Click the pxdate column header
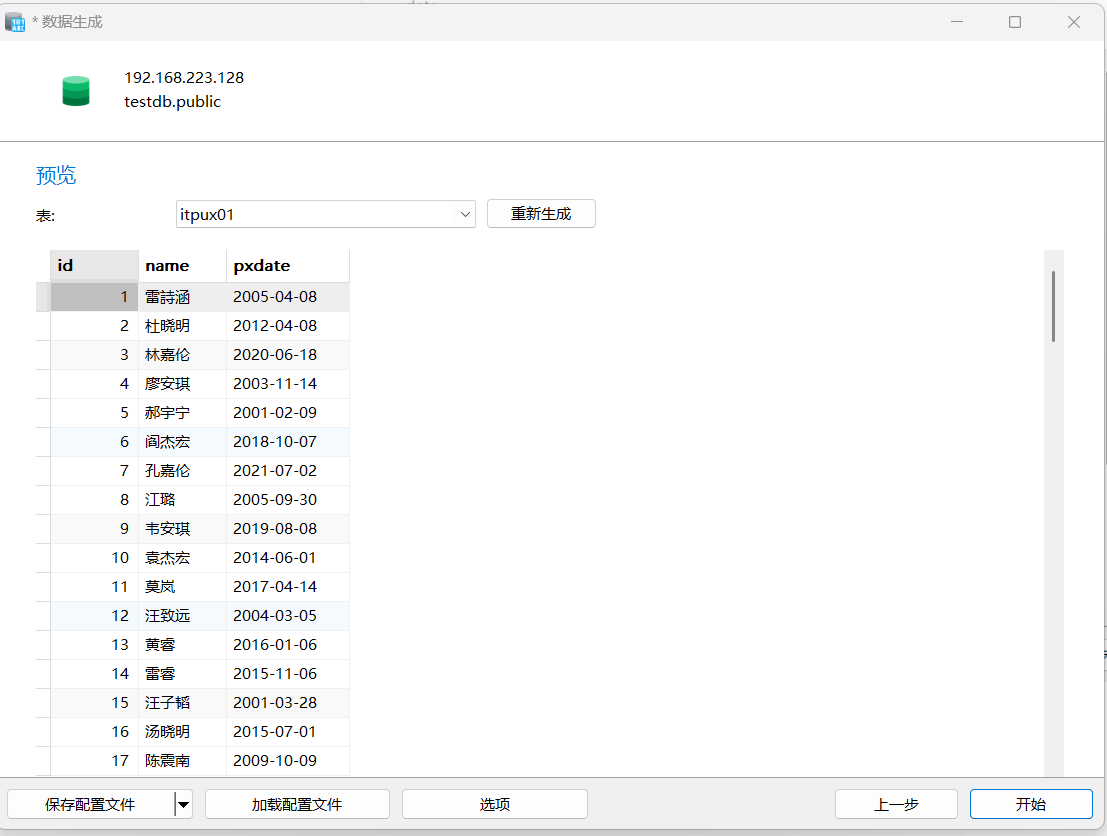The image size is (1107, 836). (x=287, y=266)
